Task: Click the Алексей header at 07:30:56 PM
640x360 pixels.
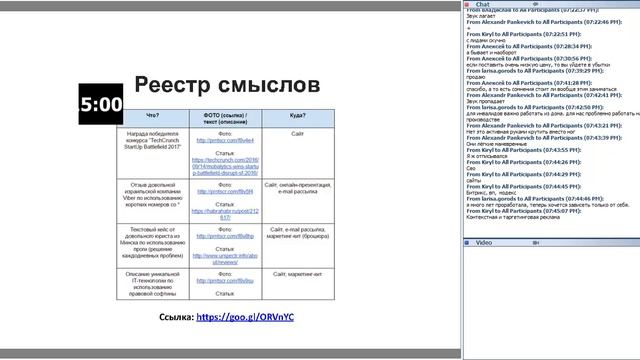Action: click(x=529, y=59)
